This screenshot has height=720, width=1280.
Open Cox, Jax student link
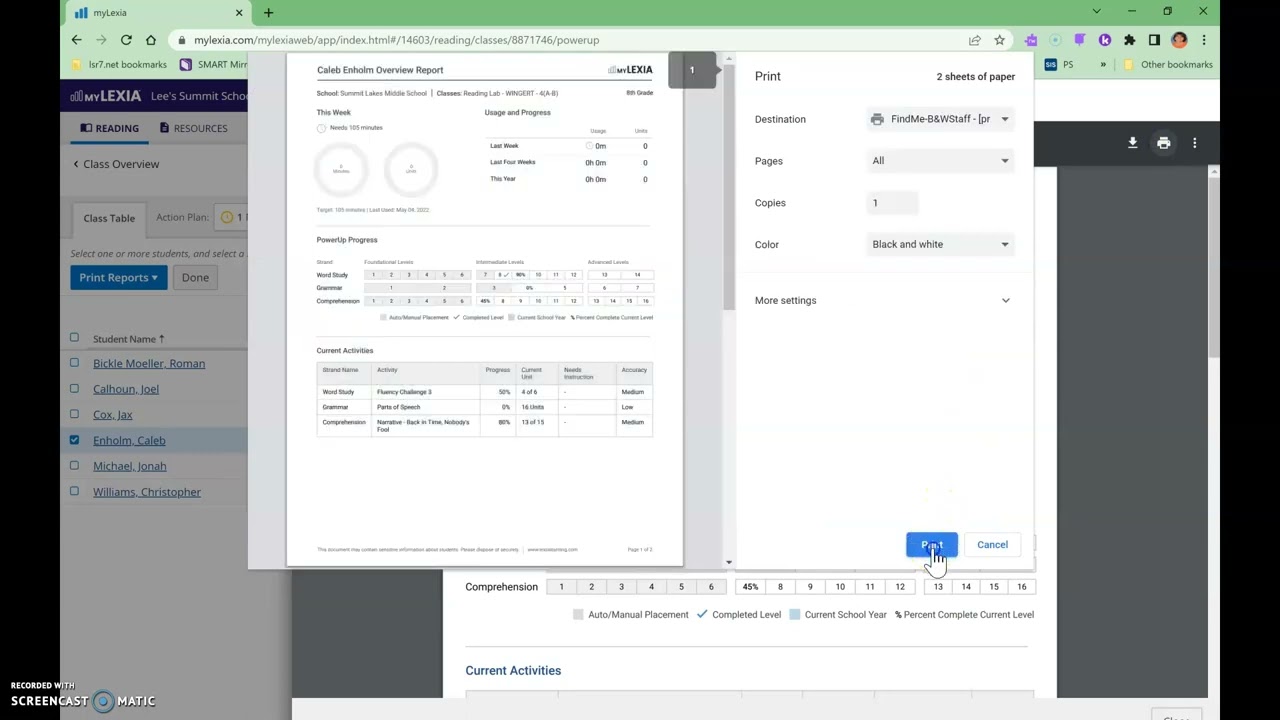click(113, 414)
